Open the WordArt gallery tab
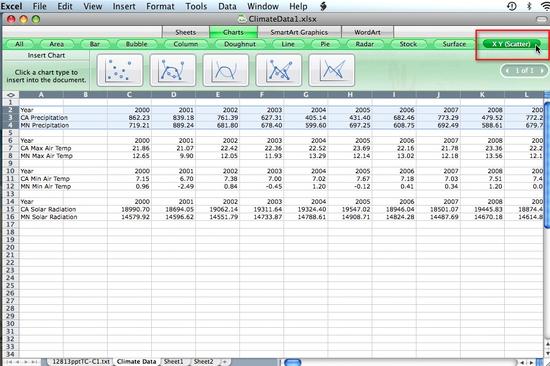 pyautogui.click(x=367, y=32)
